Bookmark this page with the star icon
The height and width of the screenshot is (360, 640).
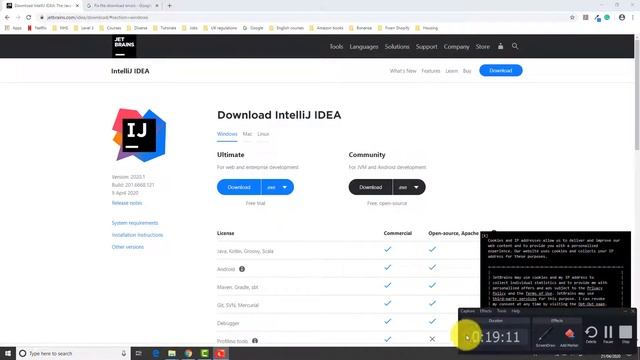[x=572, y=18]
